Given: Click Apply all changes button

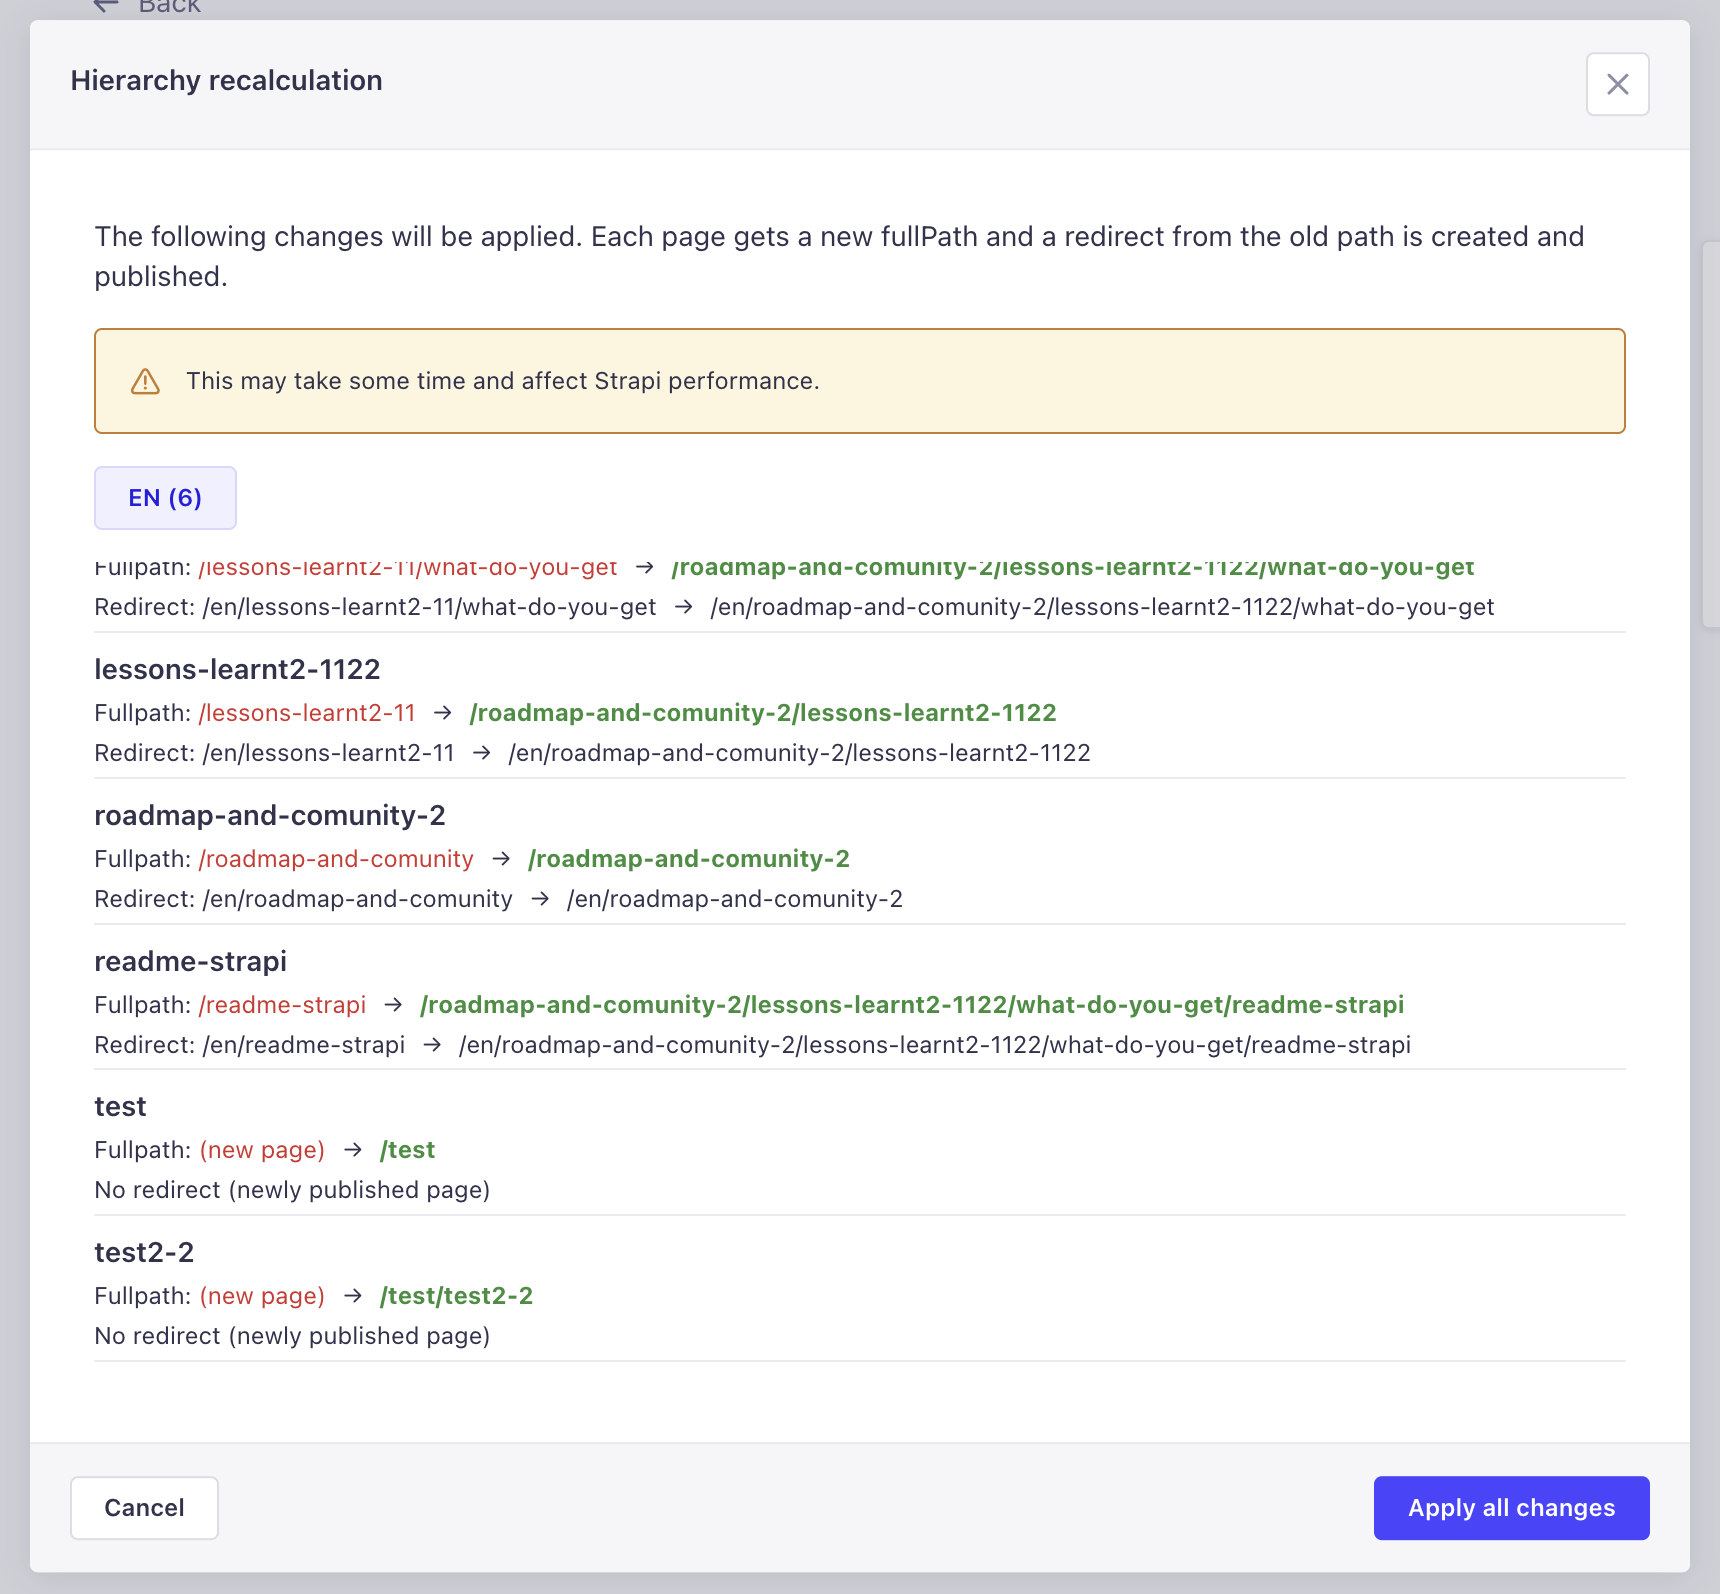Looking at the screenshot, I should point(1511,1508).
